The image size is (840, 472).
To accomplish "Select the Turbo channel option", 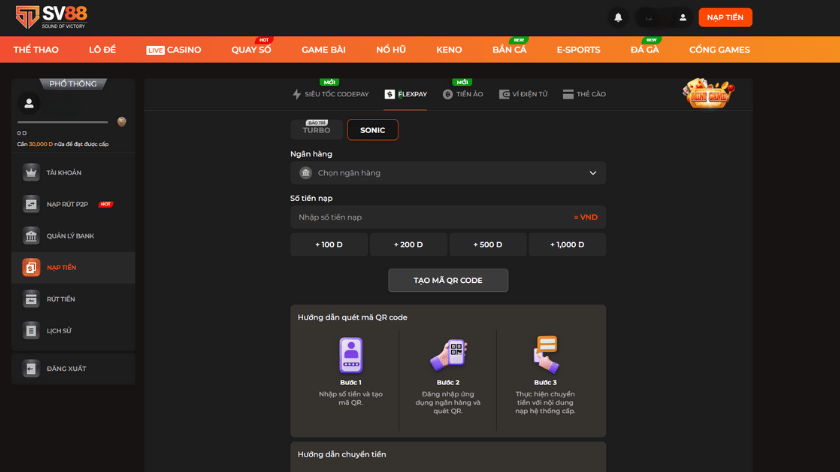I will [317, 130].
